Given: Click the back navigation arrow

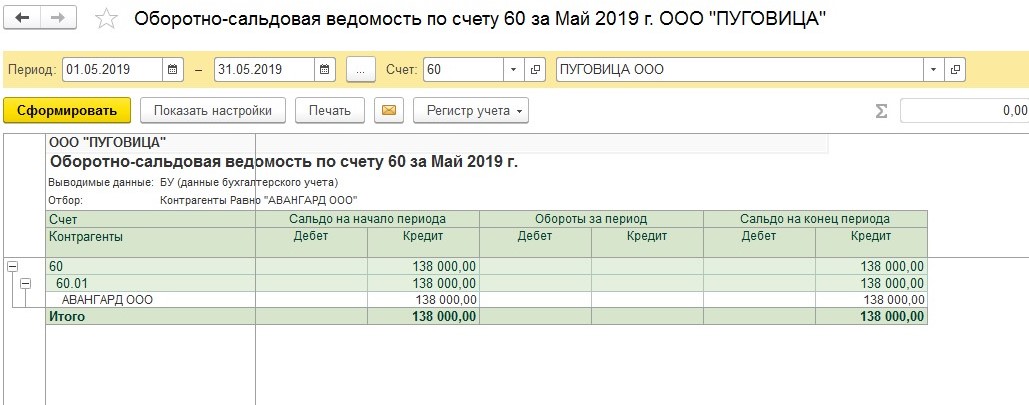Looking at the screenshot, I should pos(23,19).
